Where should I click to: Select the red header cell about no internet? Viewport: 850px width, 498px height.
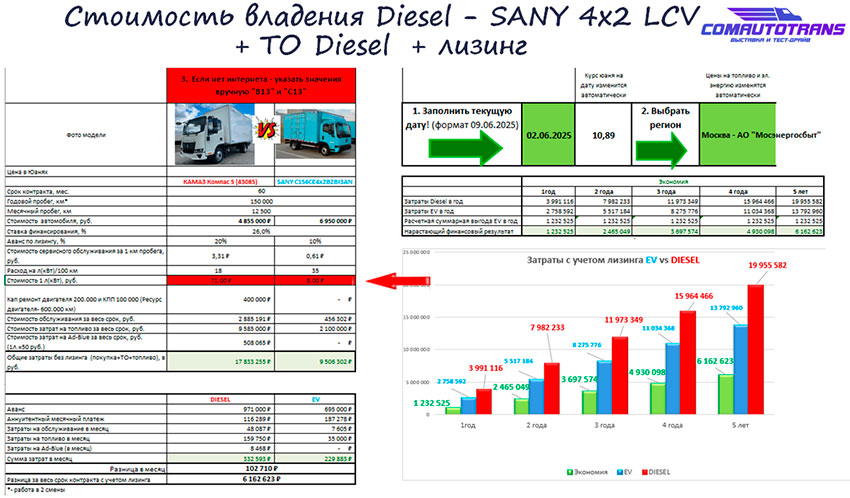click(261, 85)
